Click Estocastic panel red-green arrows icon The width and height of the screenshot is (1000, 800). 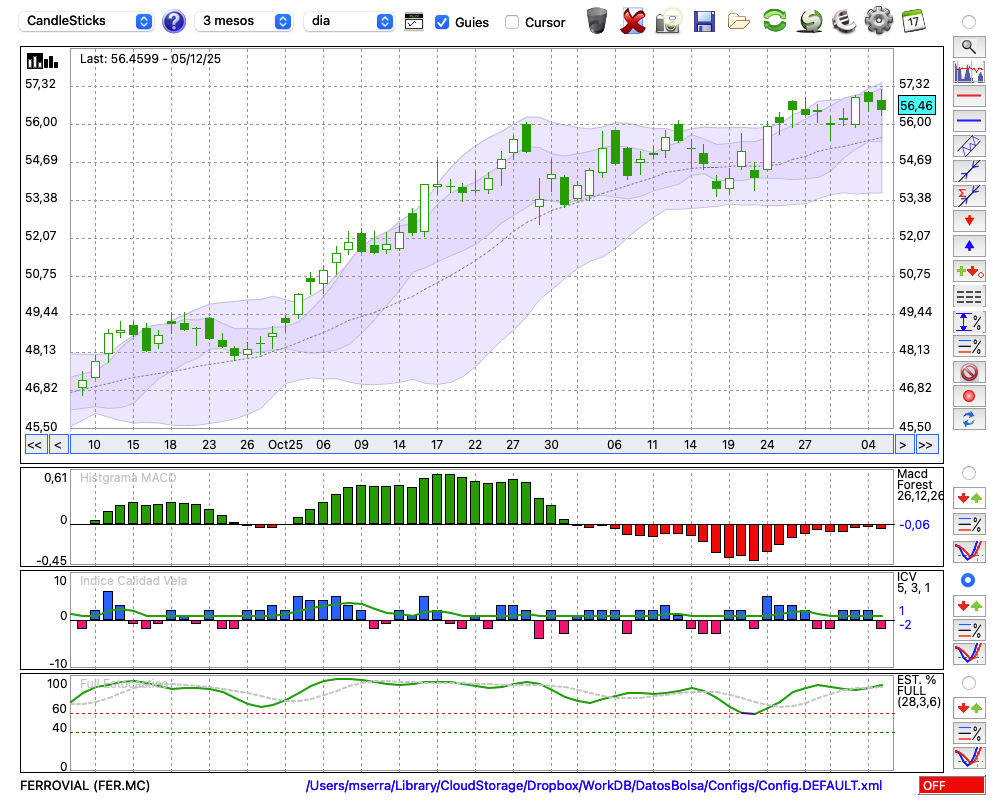pyautogui.click(x=969, y=708)
